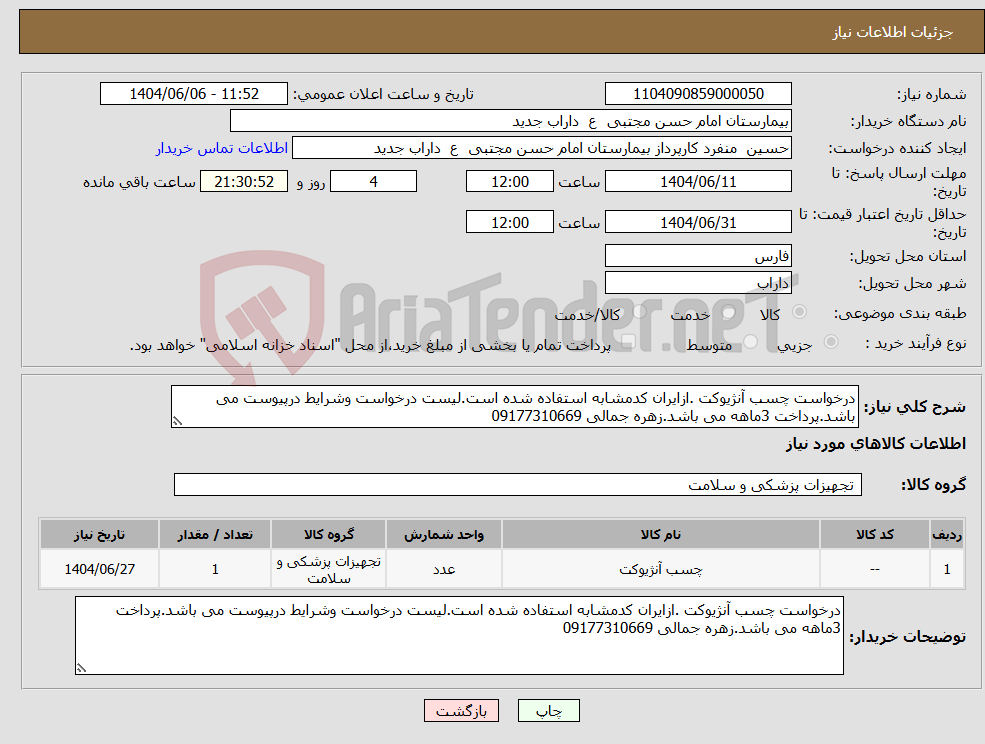Viewport: 985px width, 744px height.
Task: Click the deadline date field 1404/06/11
Action: [698, 181]
